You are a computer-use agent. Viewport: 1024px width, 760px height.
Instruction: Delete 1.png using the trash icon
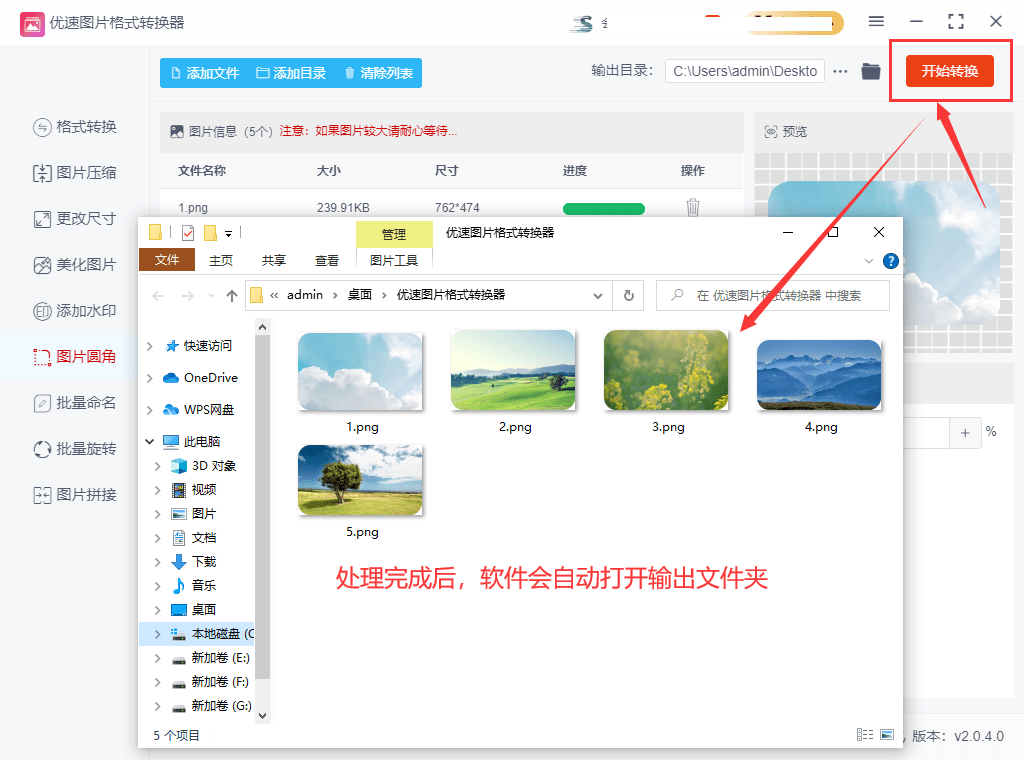click(x=693, y=208)
